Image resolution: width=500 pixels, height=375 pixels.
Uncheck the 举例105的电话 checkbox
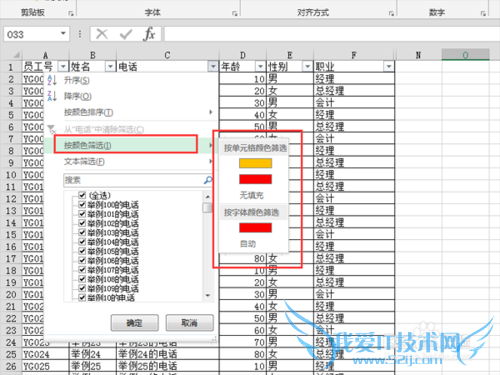tap(82, 251)
